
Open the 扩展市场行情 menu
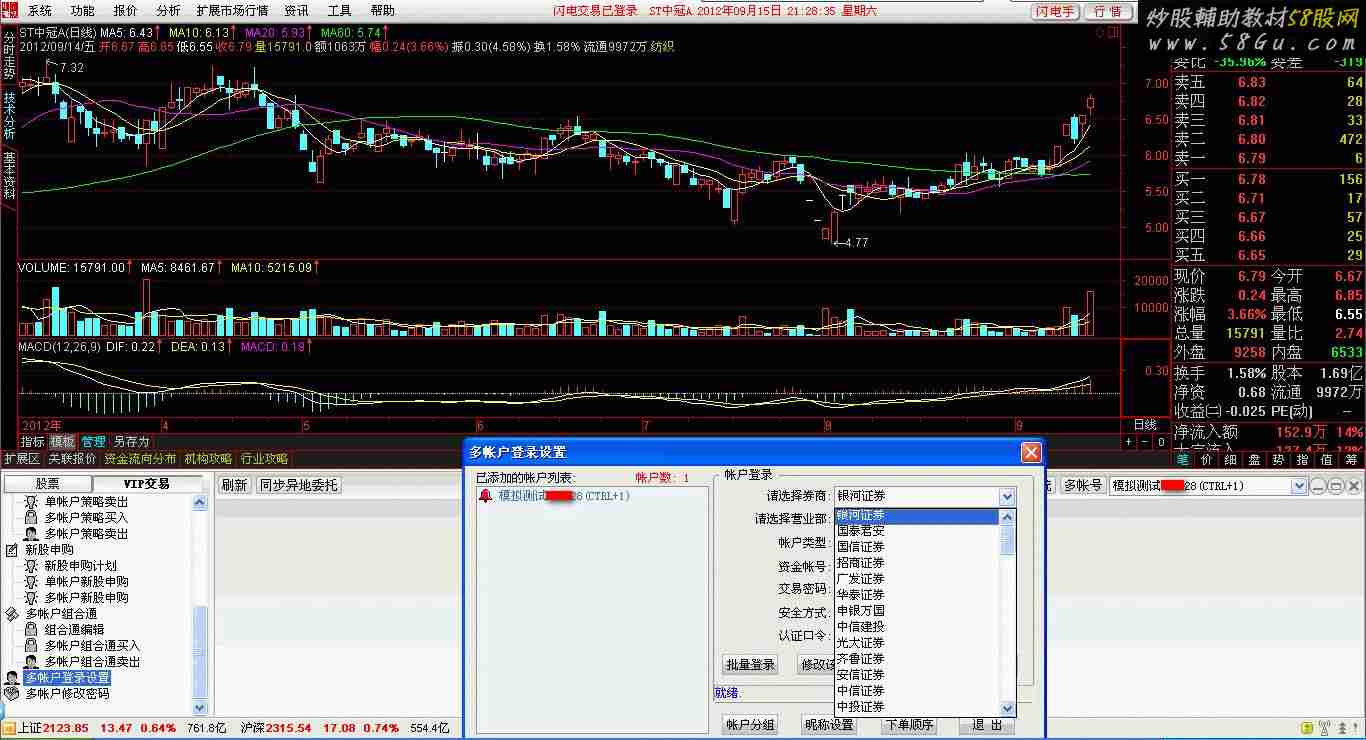pos(232,11)
